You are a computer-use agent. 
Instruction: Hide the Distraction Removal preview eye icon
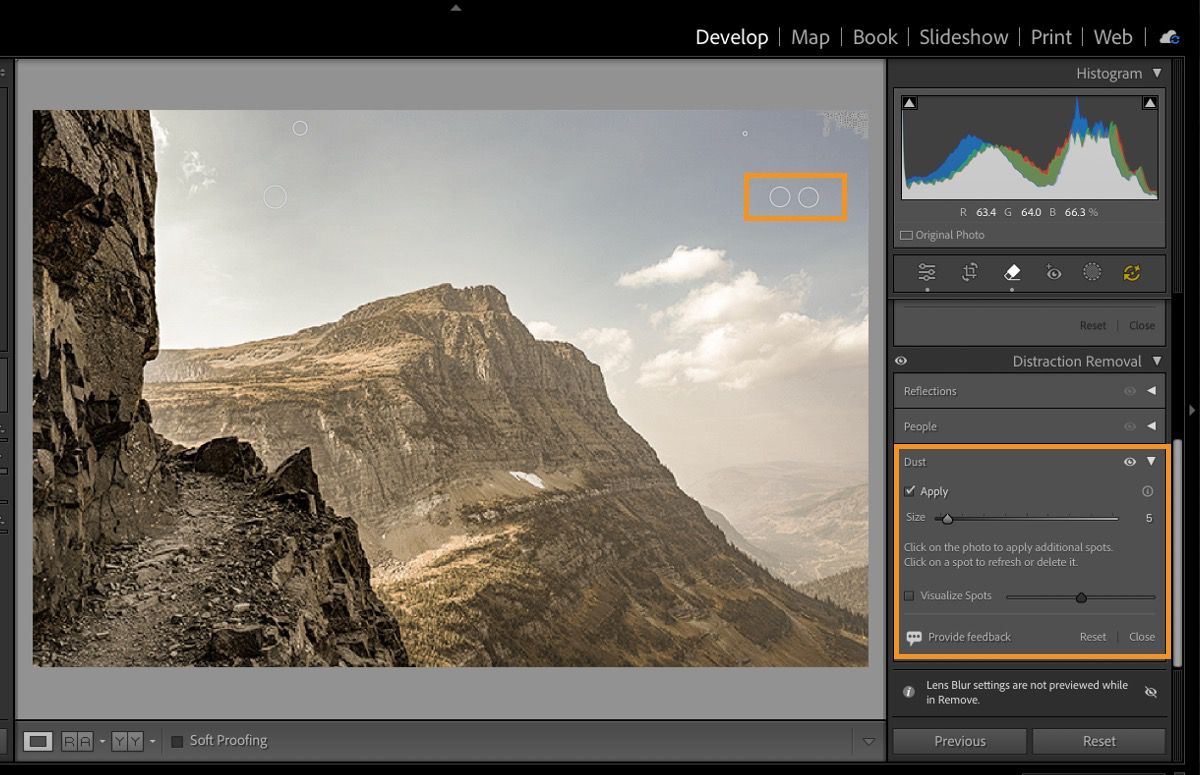(x=901, y=361)
